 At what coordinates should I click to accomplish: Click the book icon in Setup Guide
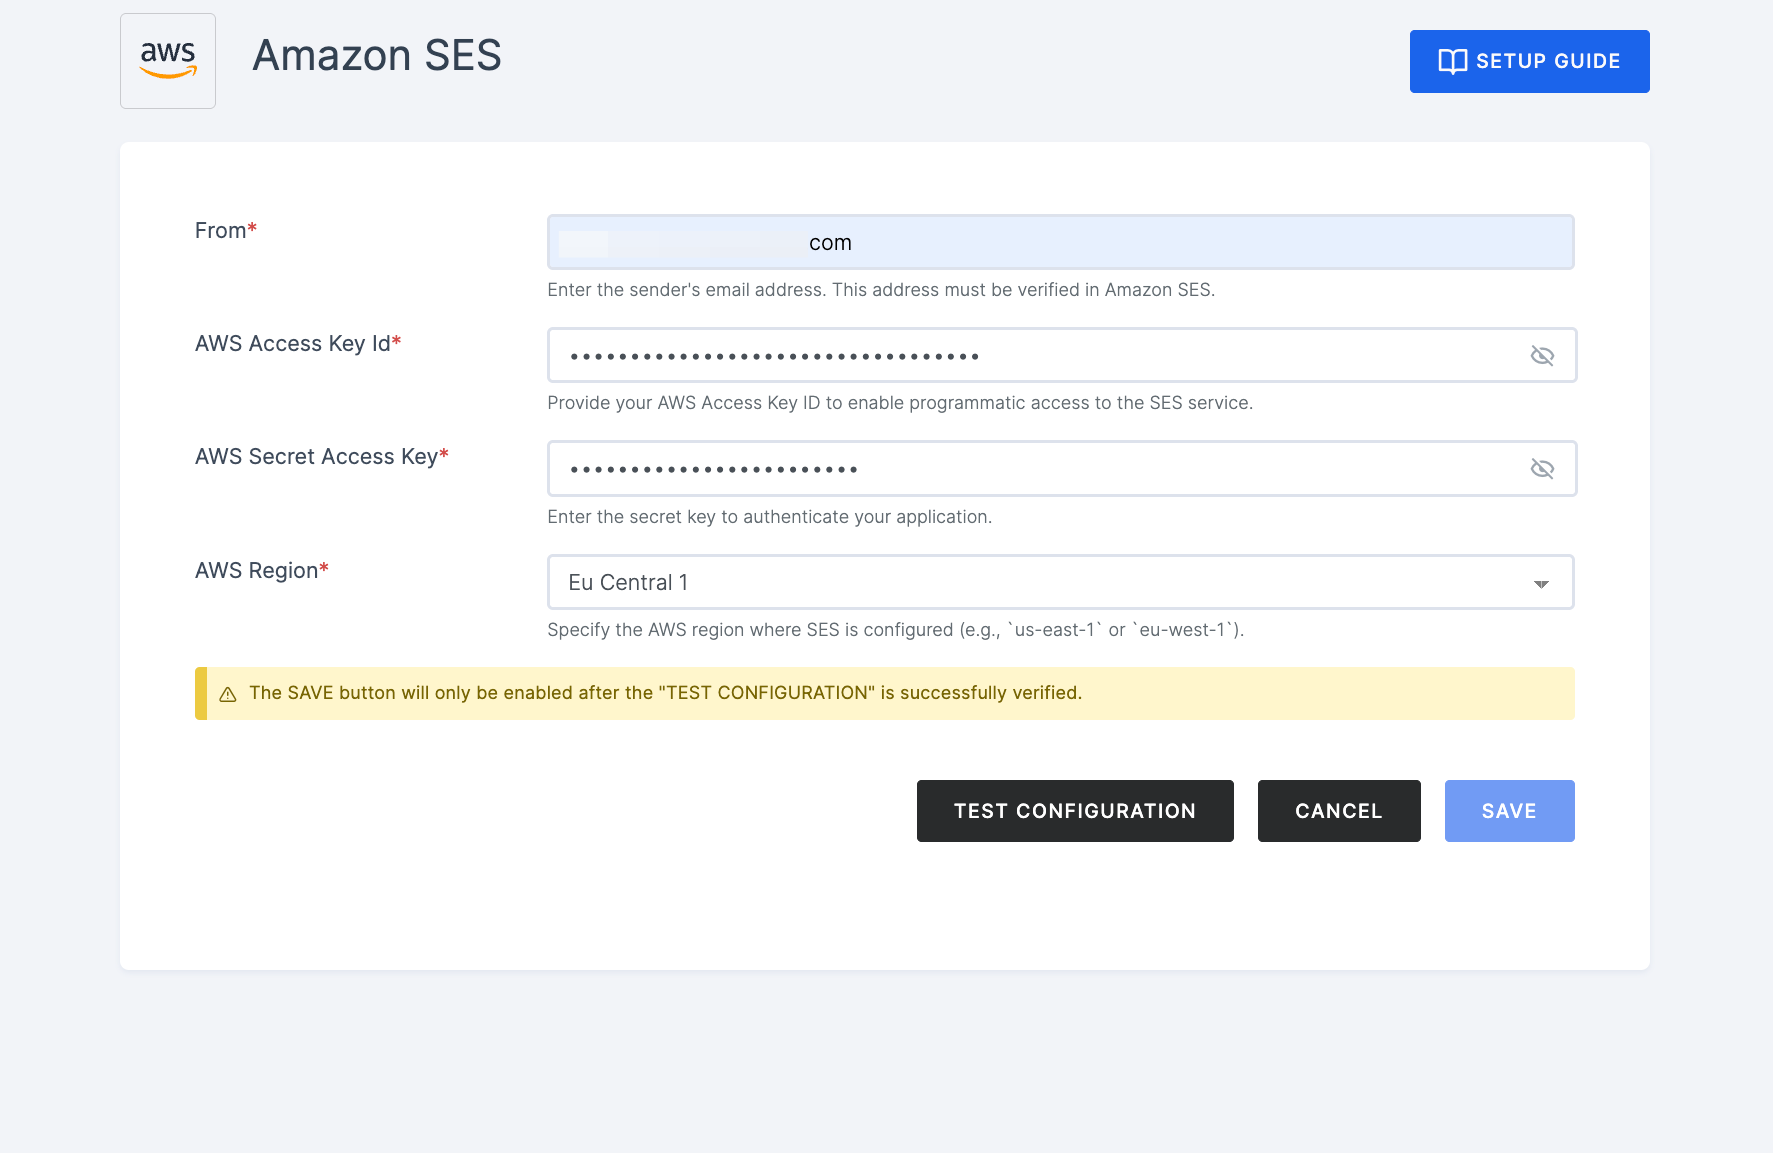tap(1452, 61)
